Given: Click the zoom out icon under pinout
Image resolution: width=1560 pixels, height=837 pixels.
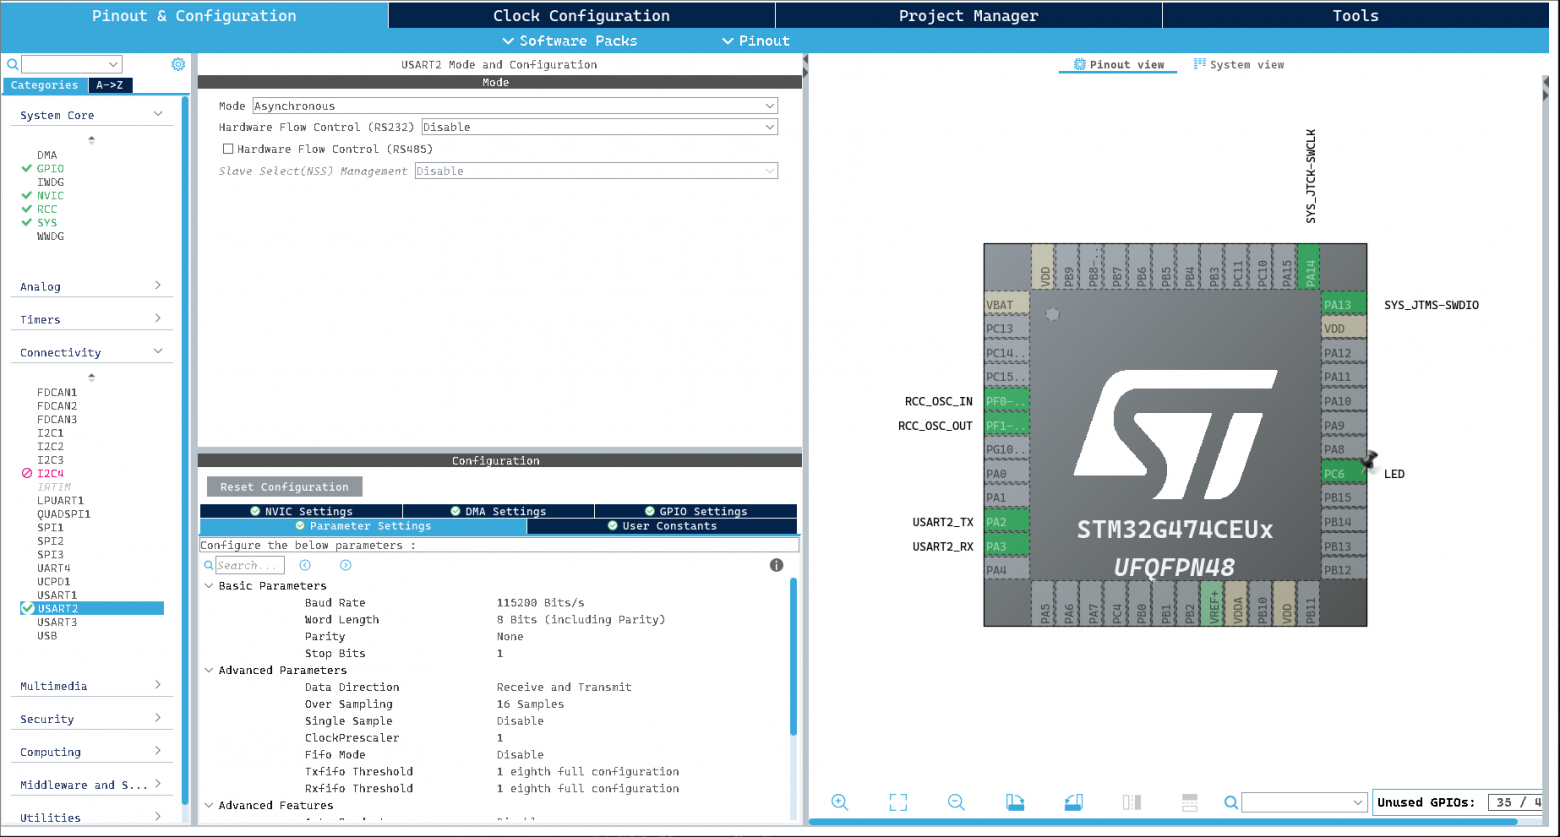Looking at the screenshot, I should (956, 802).
